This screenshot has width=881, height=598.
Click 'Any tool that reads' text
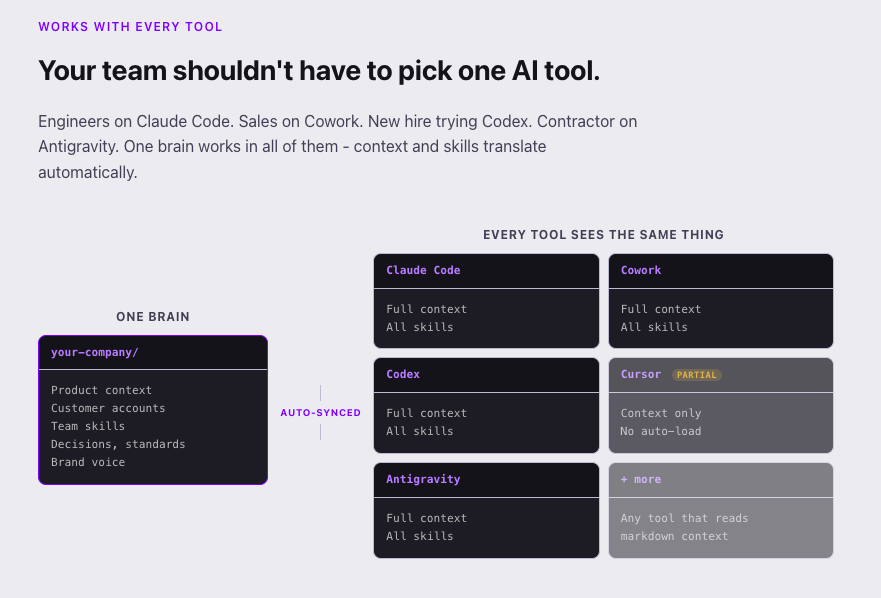[684, 518]
